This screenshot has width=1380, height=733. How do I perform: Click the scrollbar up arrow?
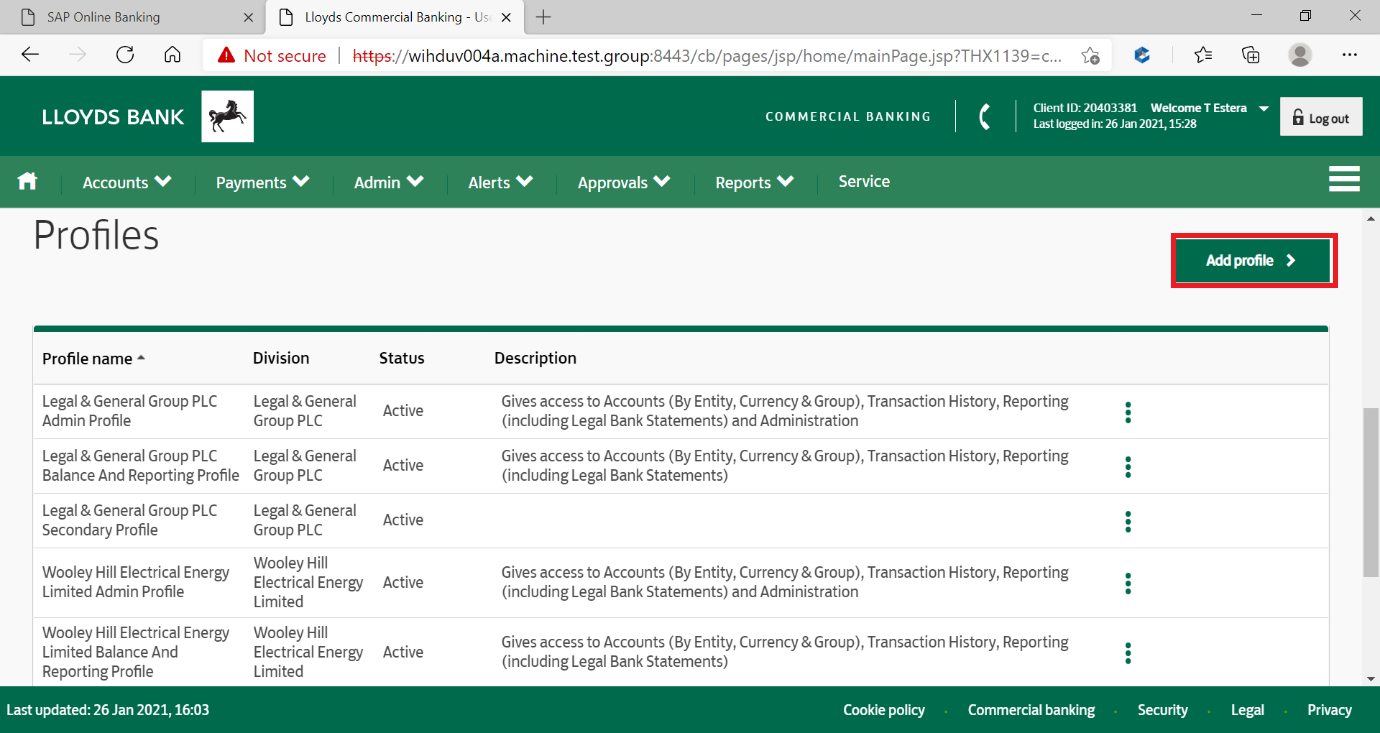(1370, 218)
